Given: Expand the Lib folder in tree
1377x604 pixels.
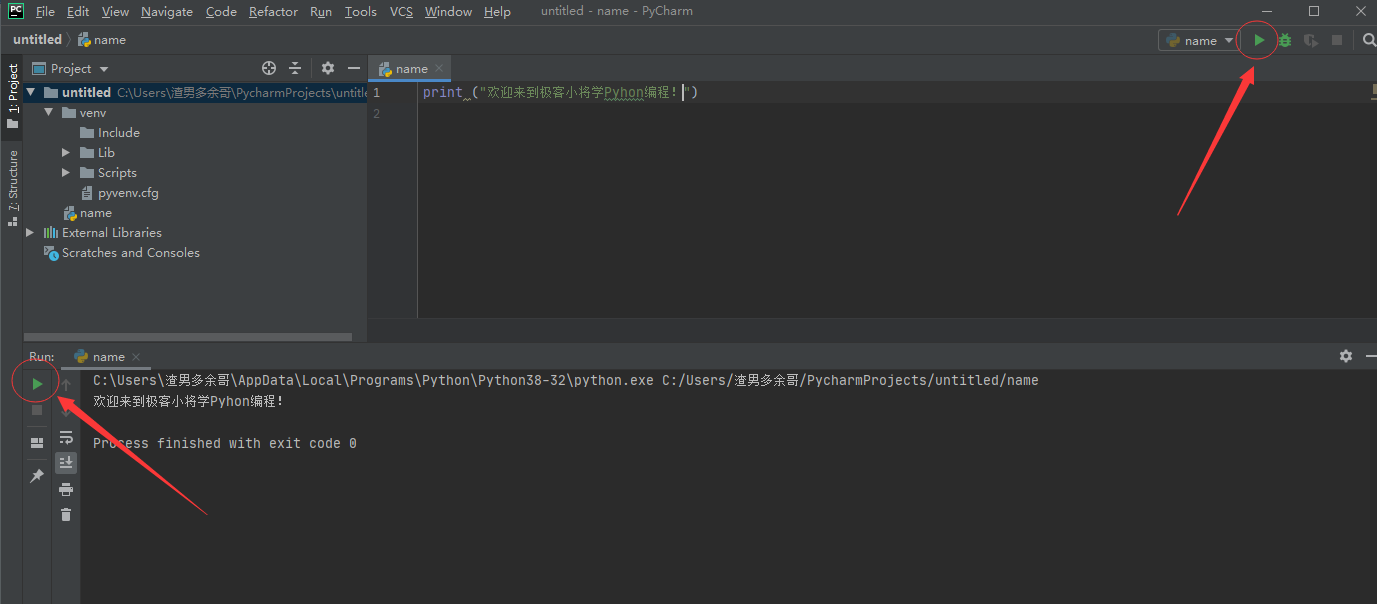Looking at the screenshot, I should [66, 153].
